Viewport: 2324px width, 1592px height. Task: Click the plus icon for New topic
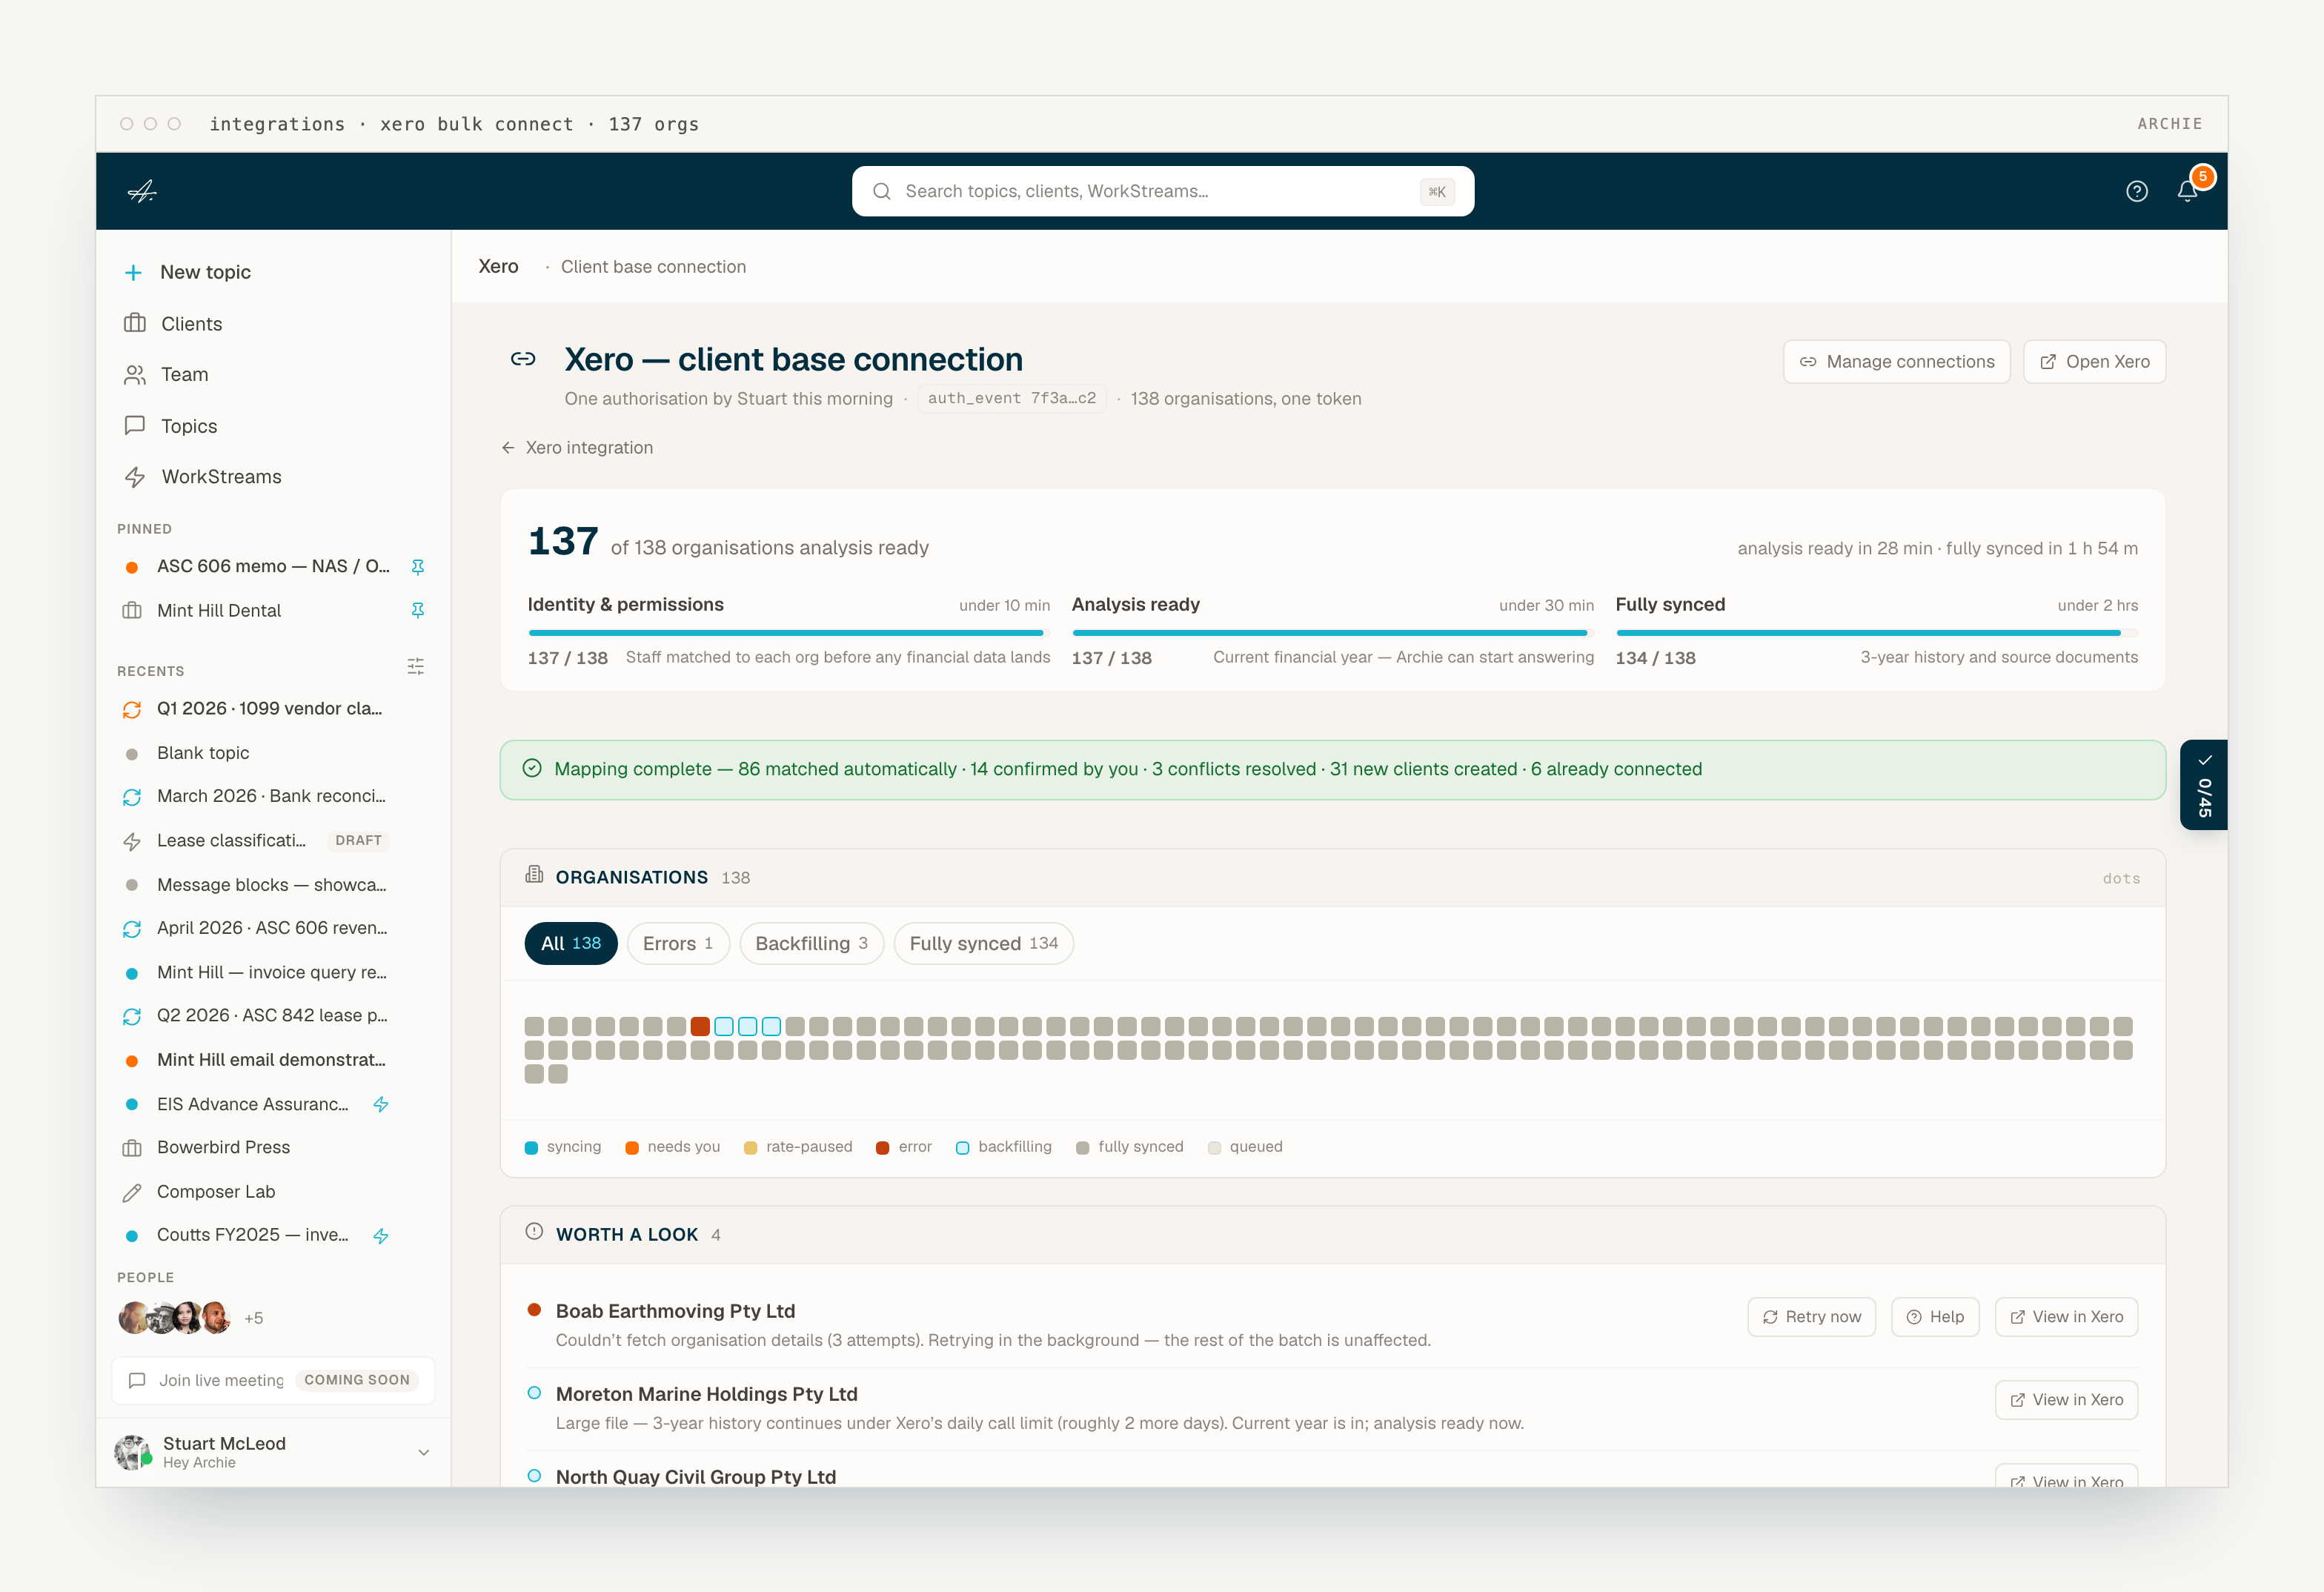coord(133,272)
